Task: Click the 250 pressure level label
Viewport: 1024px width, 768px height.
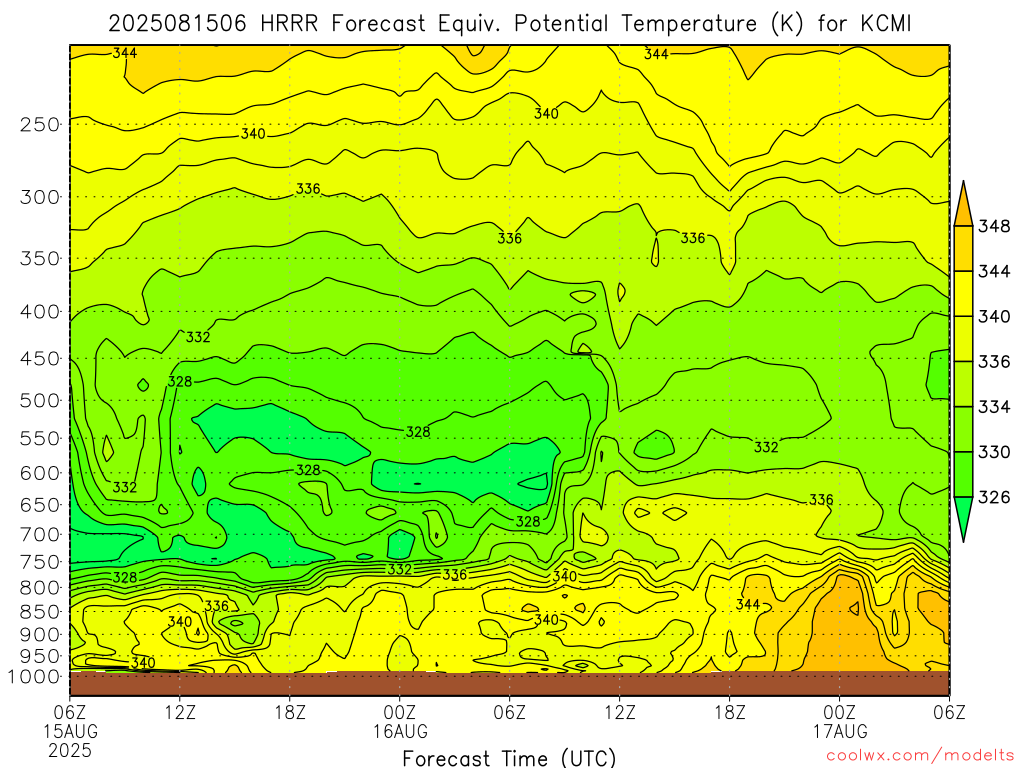Action: click(x=40, y=124)
